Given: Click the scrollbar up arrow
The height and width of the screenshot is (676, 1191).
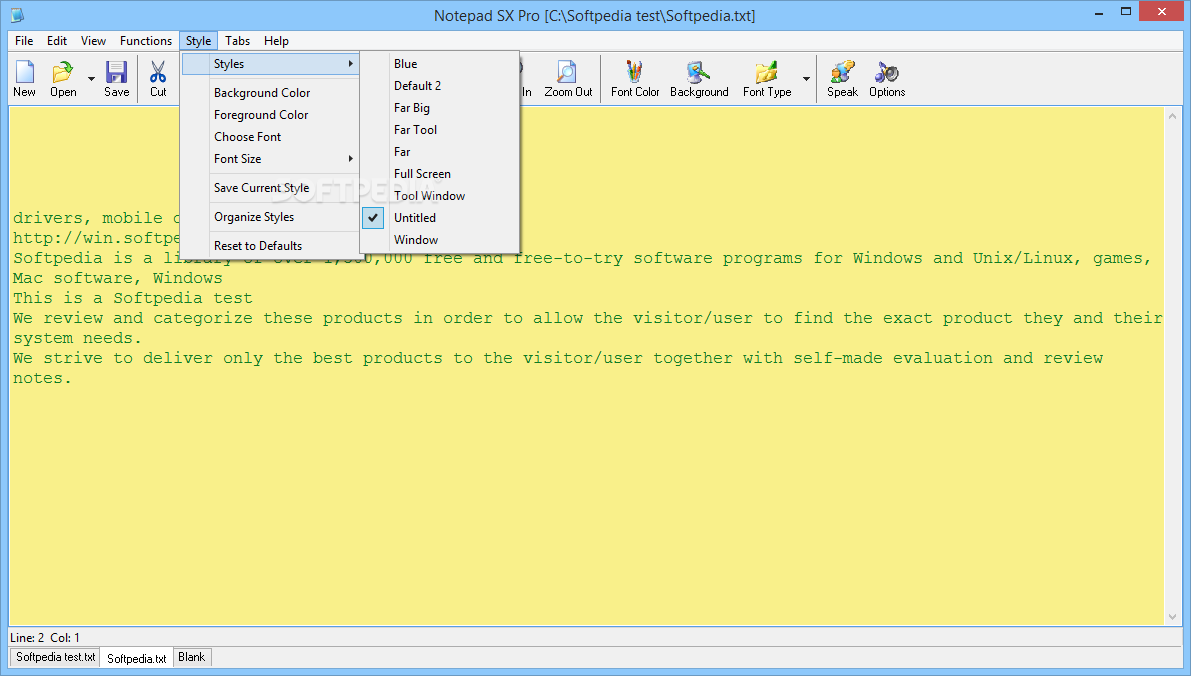Looking at the screenshot, I should pos(1172,116).
